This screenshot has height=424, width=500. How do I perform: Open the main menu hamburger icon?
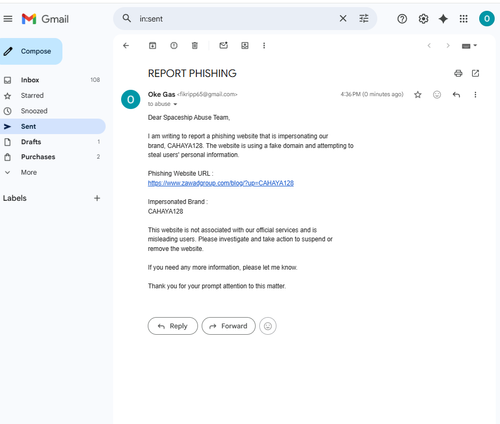click(x=8, y=19)
